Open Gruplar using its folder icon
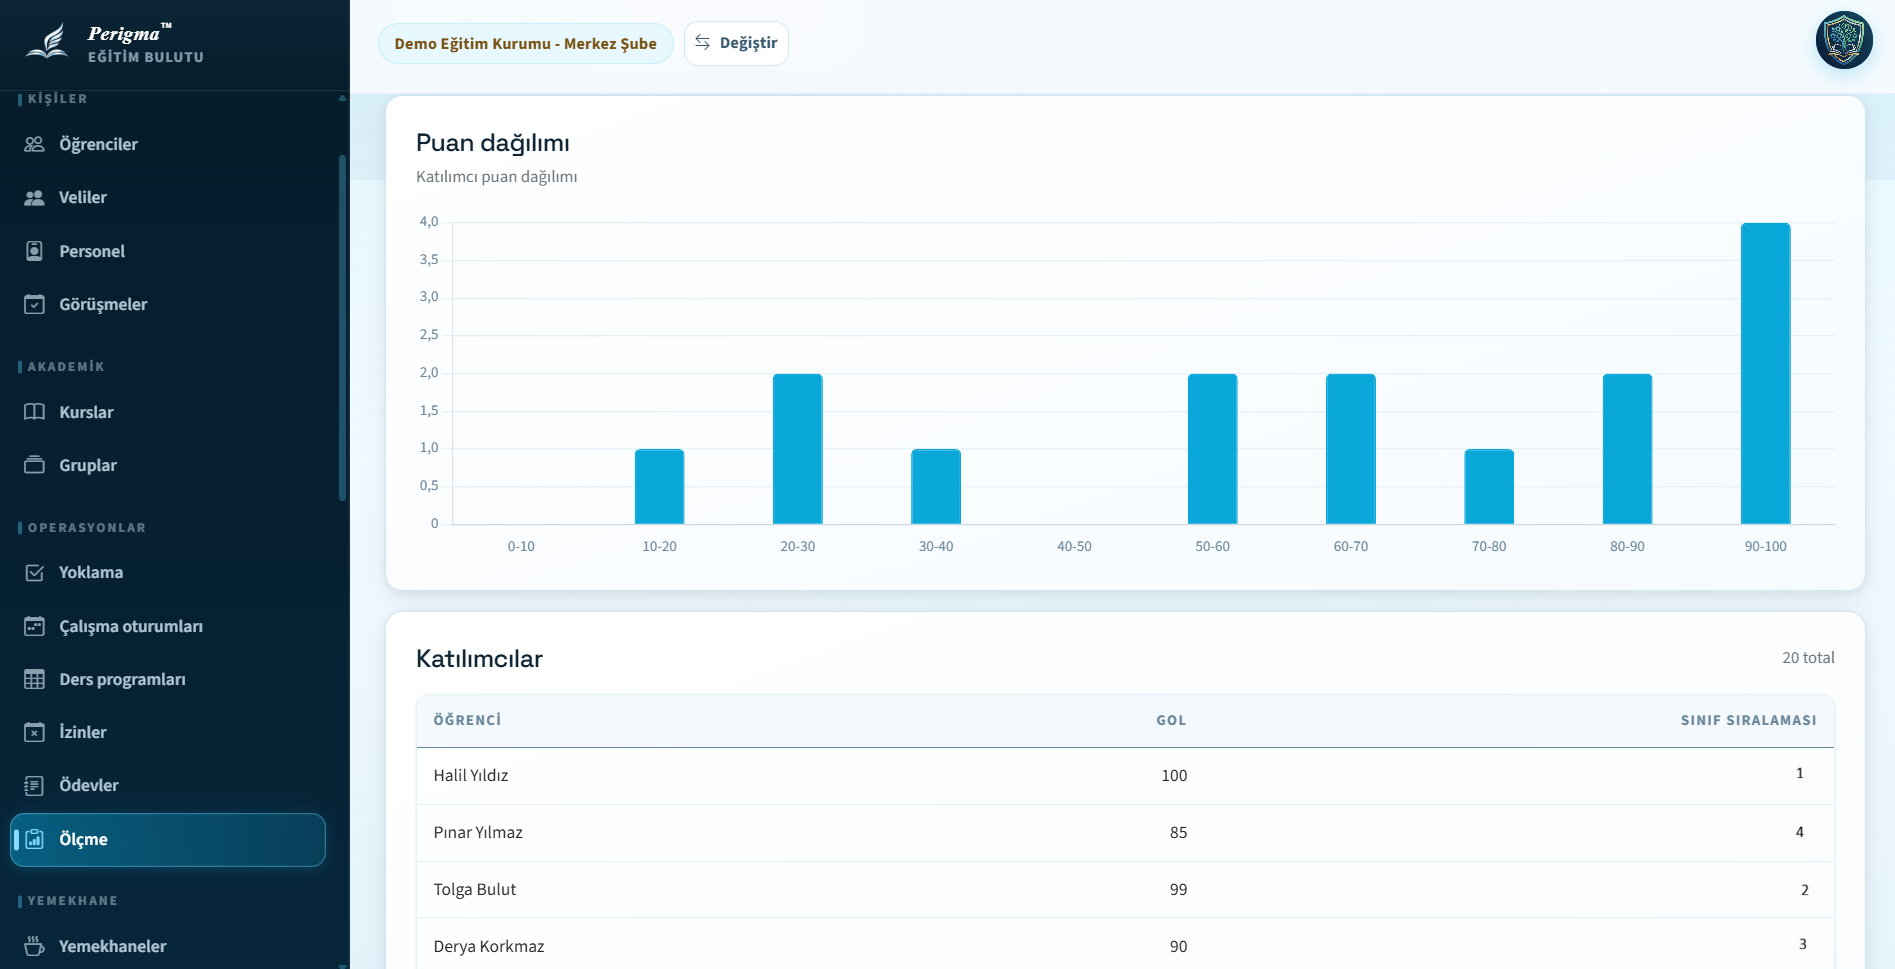The width and height of the screenshot is (1895, 969). [x=34, y=465]
